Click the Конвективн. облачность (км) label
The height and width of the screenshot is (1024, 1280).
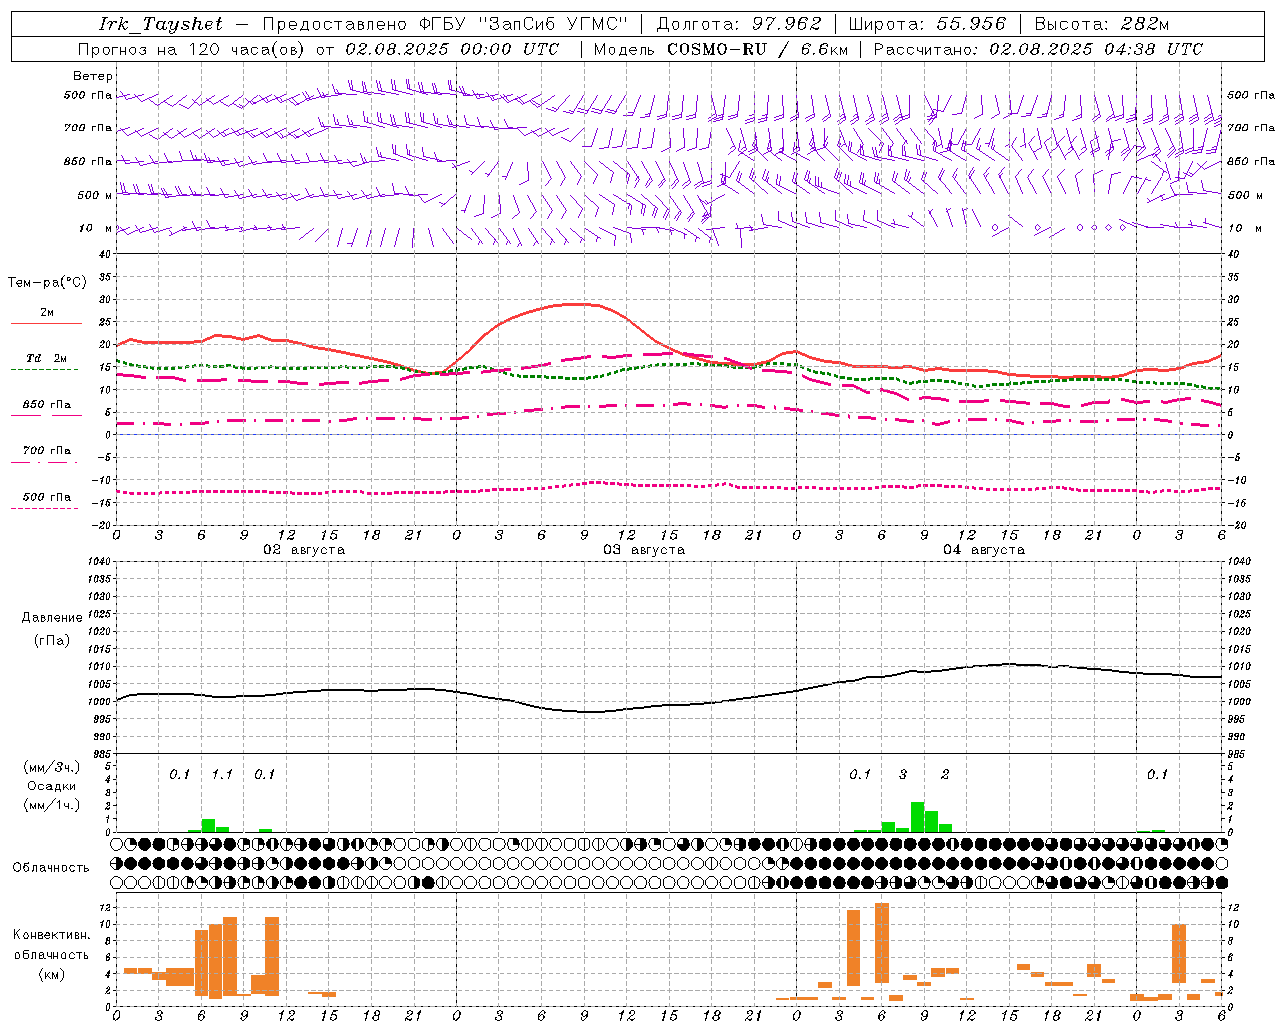click(x=51, y=954)
